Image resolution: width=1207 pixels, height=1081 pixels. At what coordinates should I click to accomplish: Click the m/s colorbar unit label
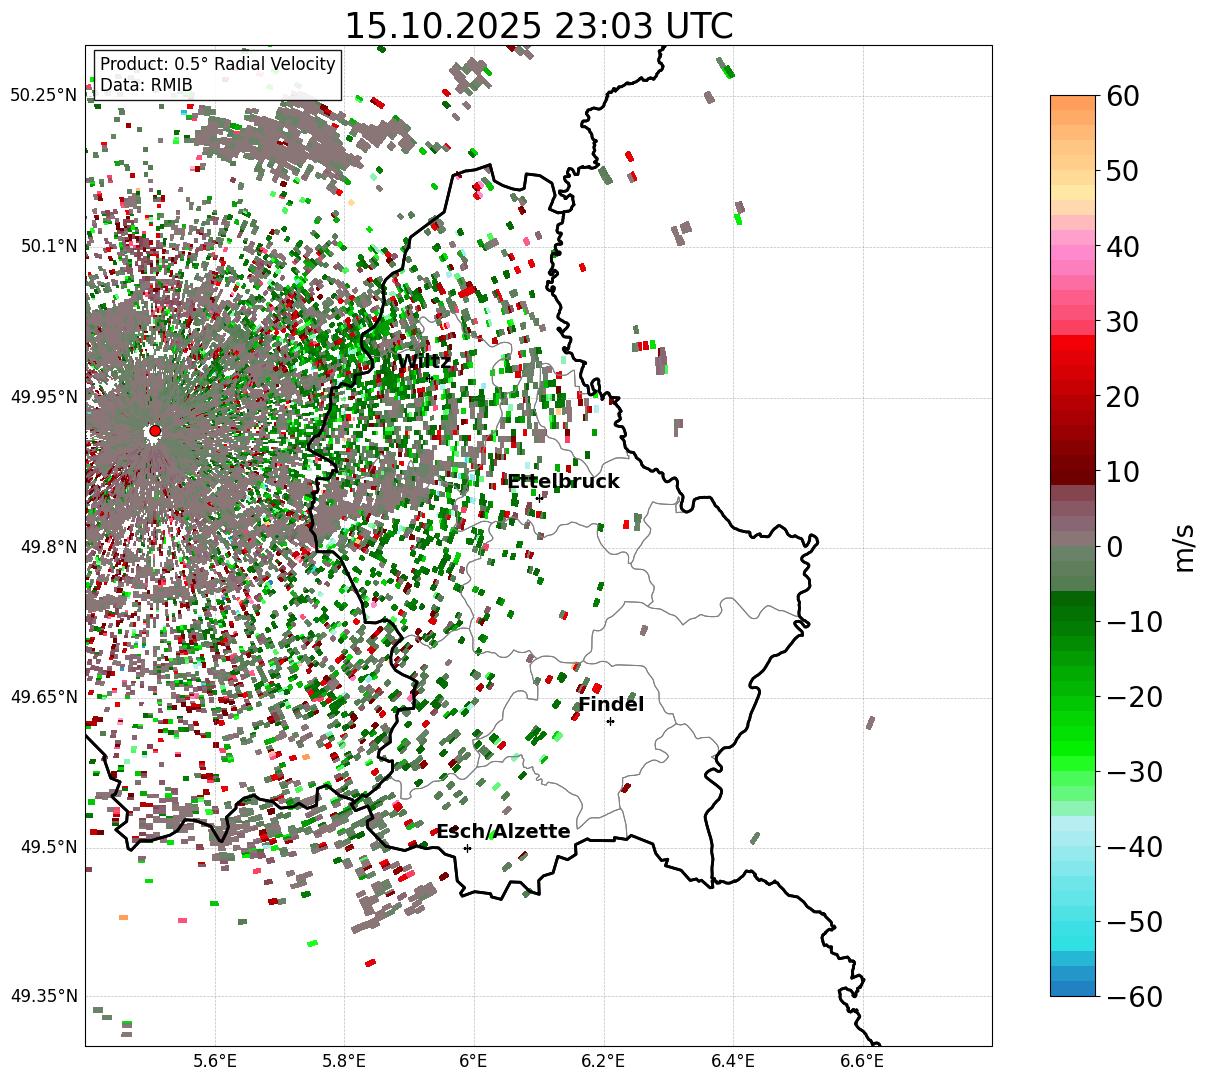pos(1185,546)
